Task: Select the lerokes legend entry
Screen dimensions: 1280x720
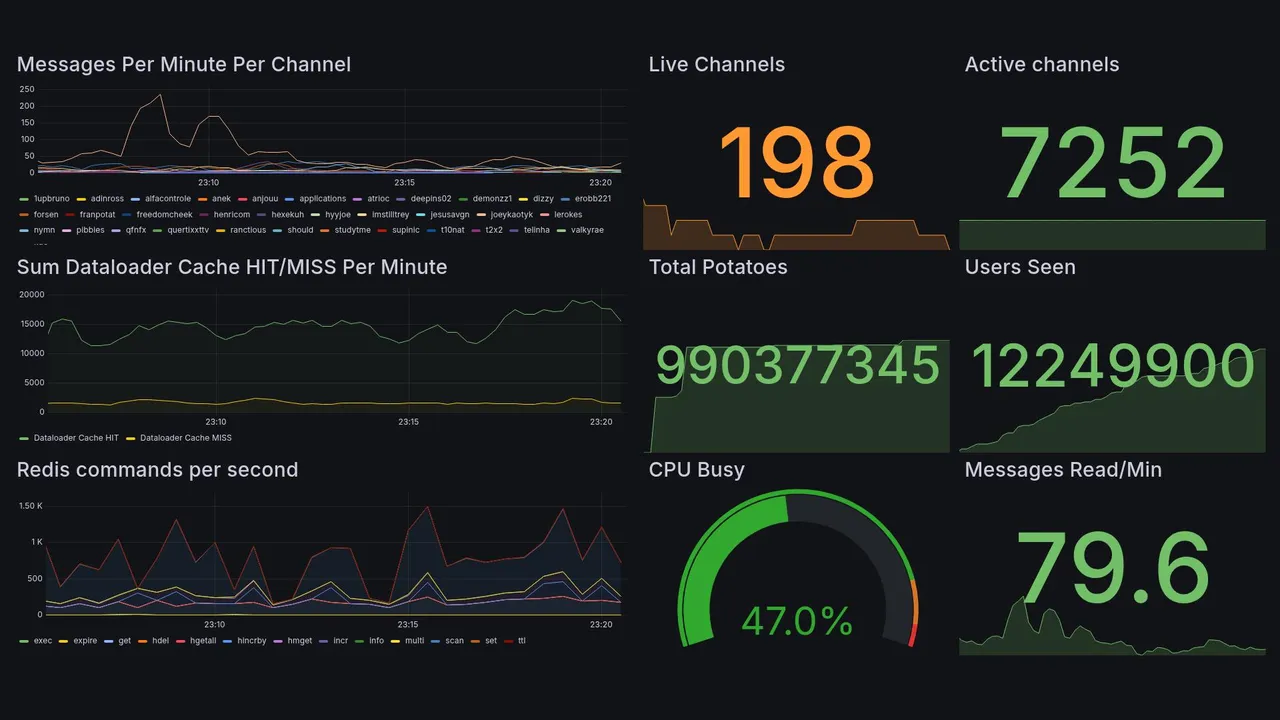Action: [x=561, y=215]
